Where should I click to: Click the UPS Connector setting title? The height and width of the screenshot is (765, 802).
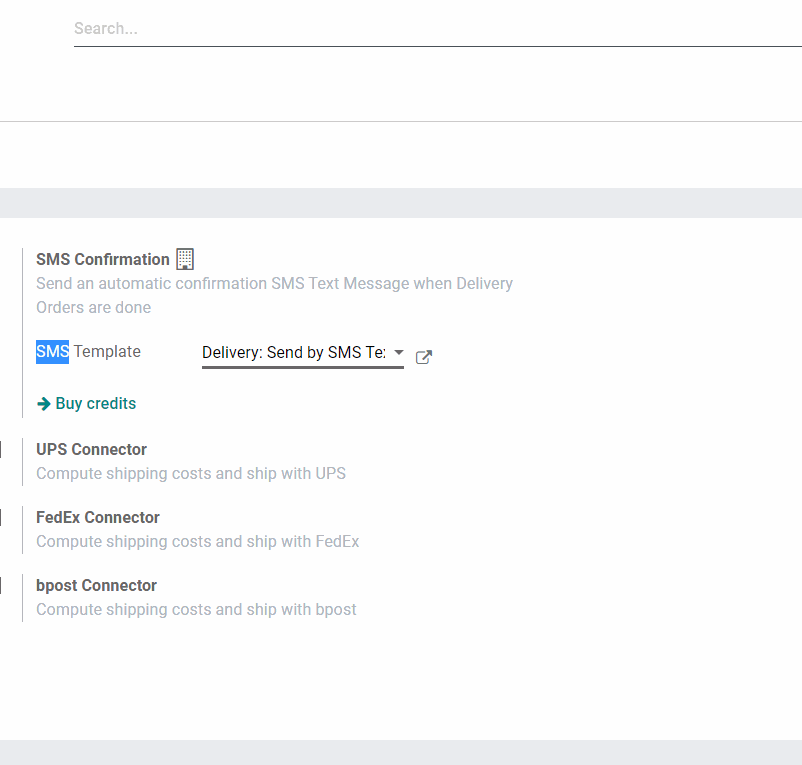pyautogui.click(x=91, y=449)
